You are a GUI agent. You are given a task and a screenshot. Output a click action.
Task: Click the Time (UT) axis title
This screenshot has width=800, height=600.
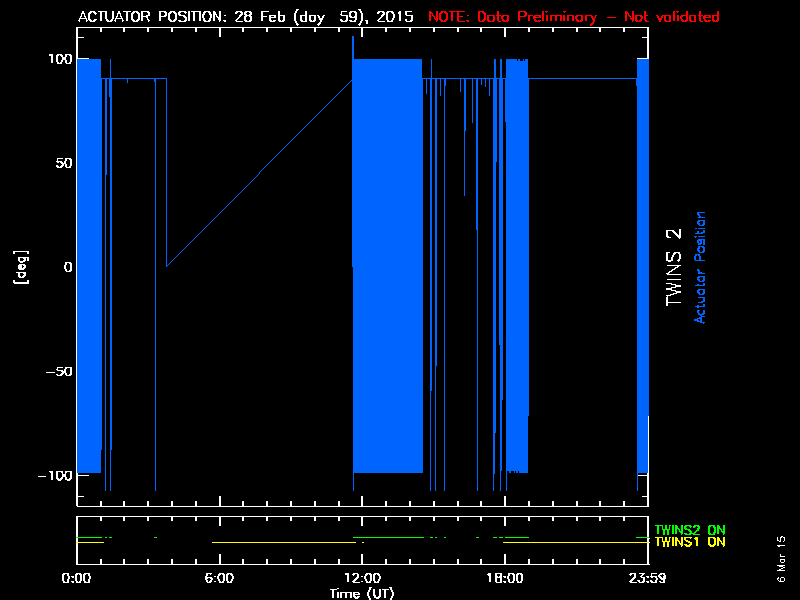[363, 593]
